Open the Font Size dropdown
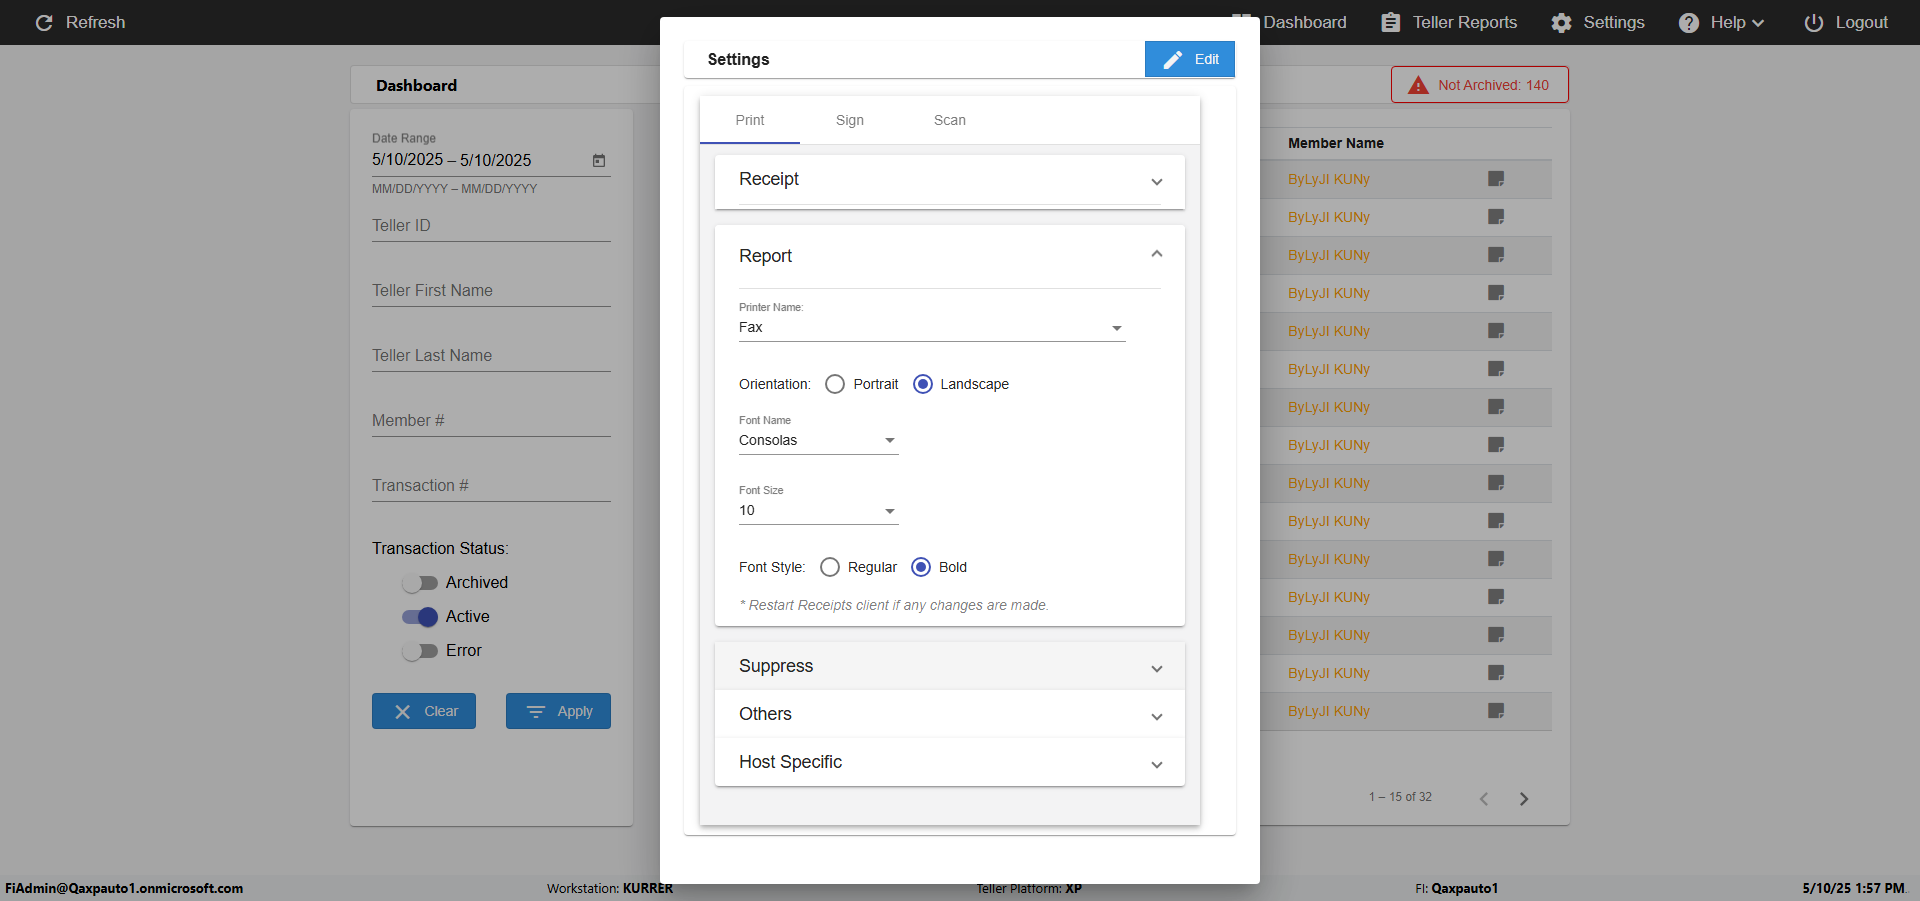Image resolution: width=1920 pixels, height=901 pixels. point(819,511)
